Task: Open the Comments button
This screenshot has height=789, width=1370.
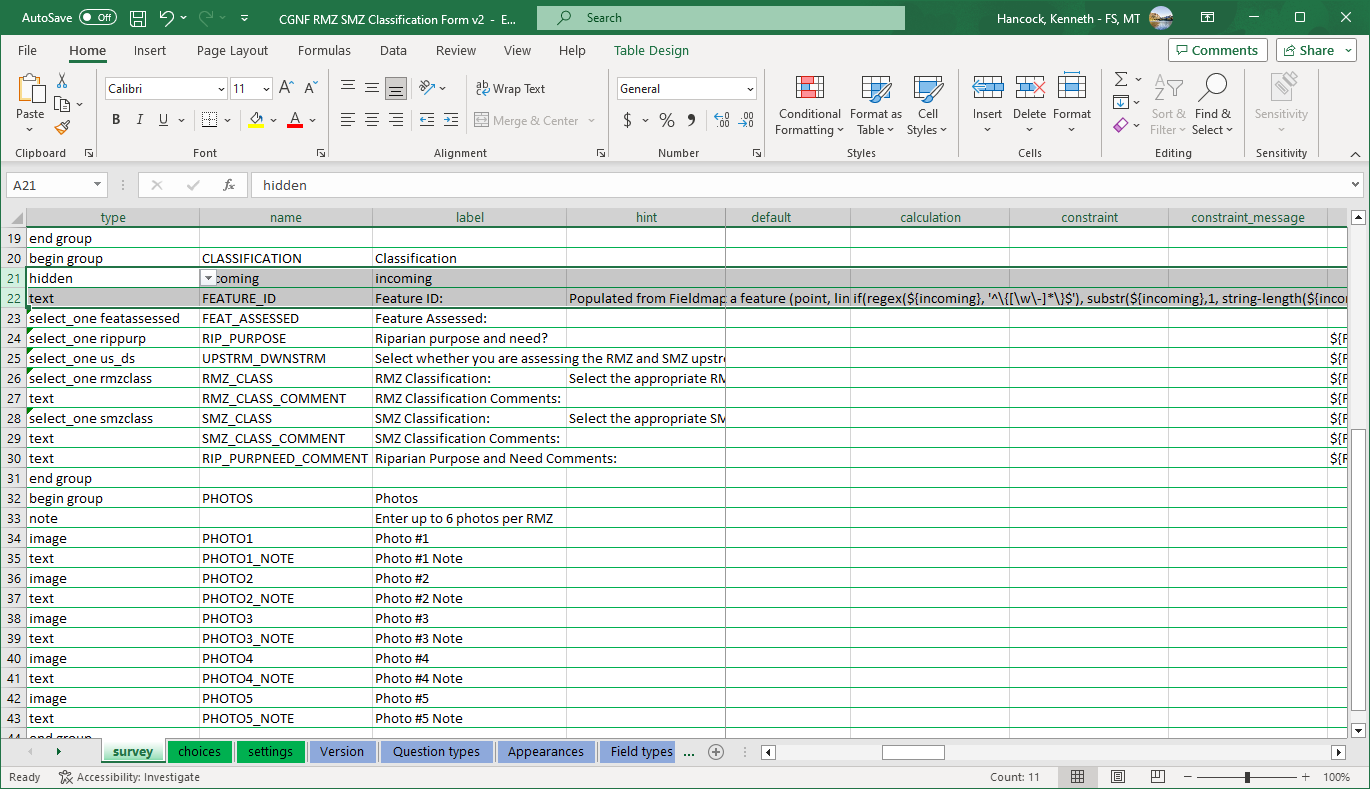Action: pyautogui.click(x=1217, y=50)
